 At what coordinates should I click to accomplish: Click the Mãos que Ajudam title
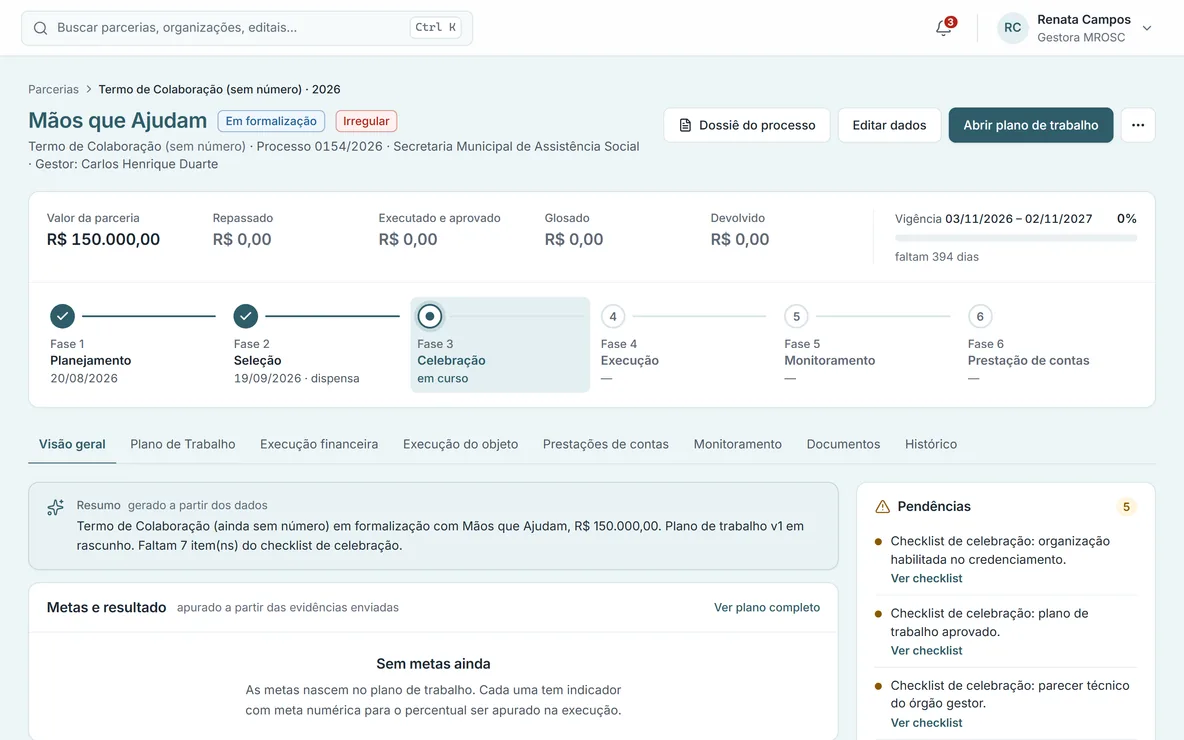118,120
